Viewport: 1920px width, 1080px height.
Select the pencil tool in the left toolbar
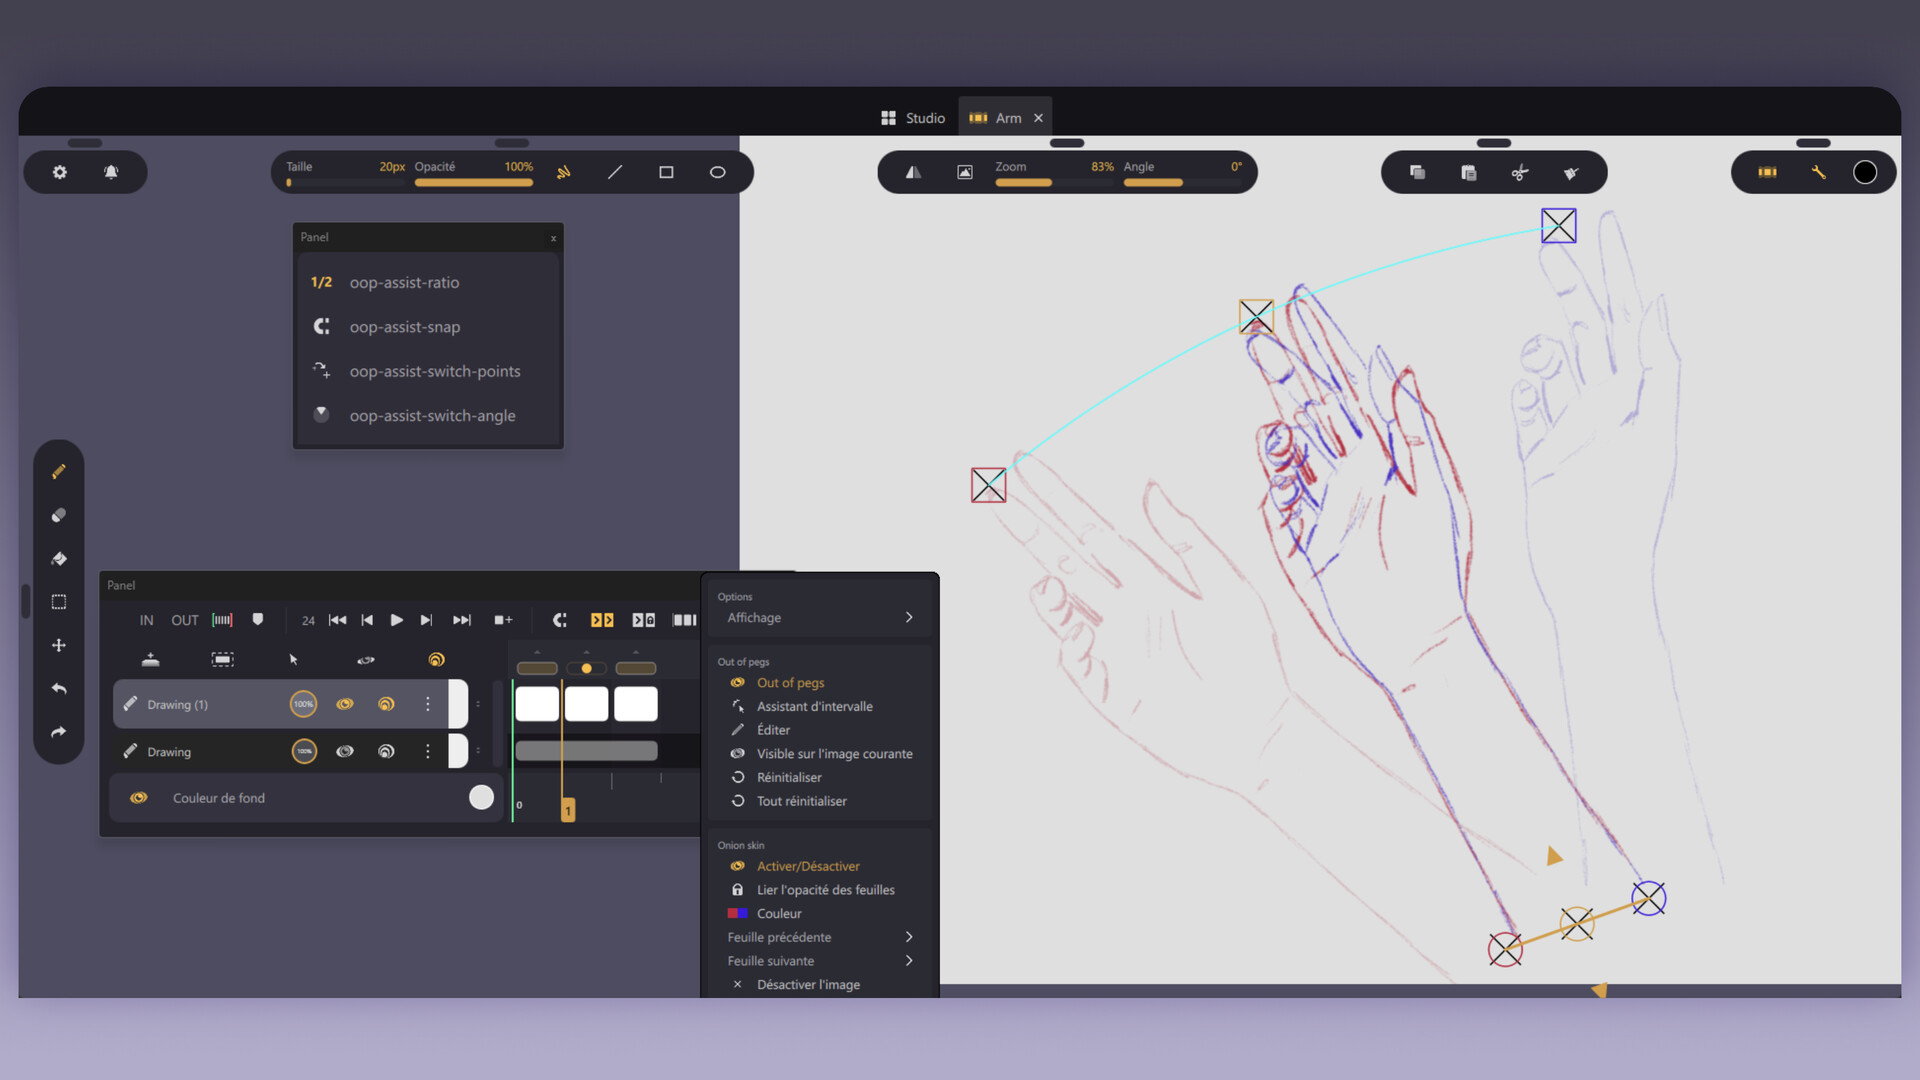click(x=59, y=471)
